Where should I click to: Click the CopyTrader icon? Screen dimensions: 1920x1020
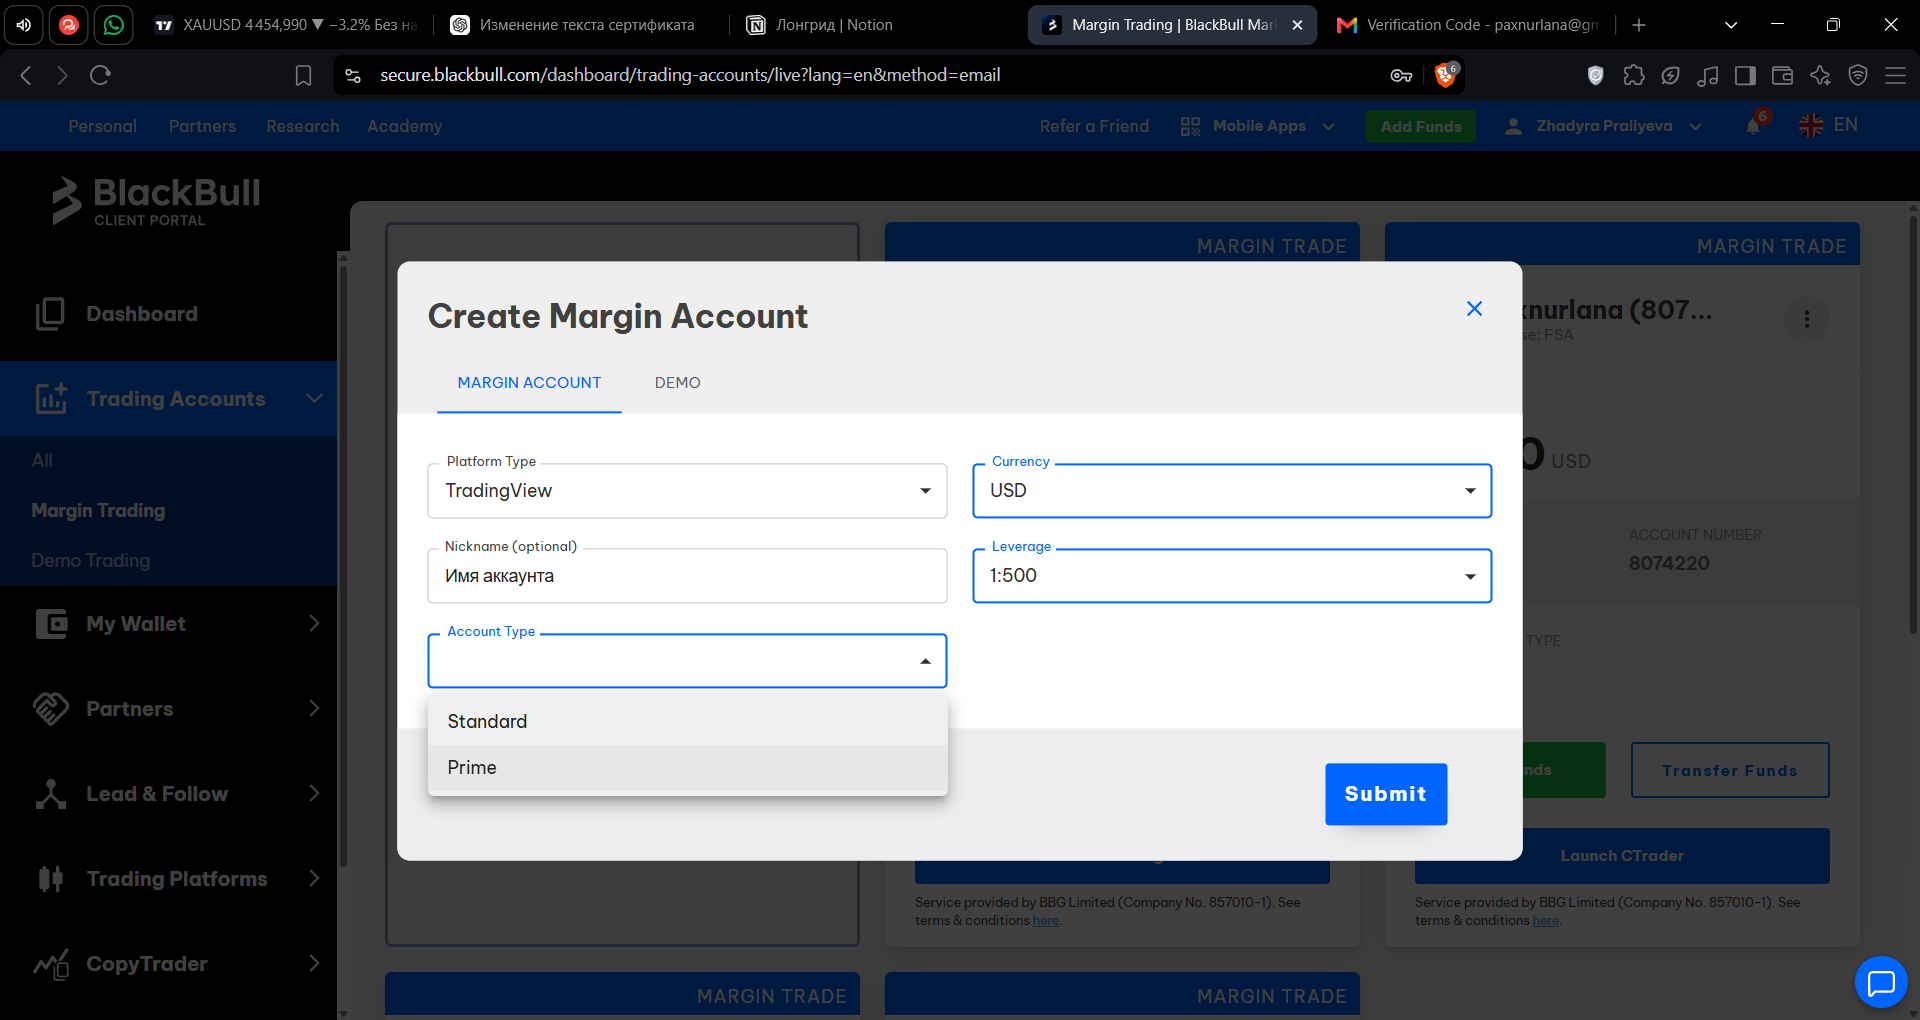[x=51, y=964]
